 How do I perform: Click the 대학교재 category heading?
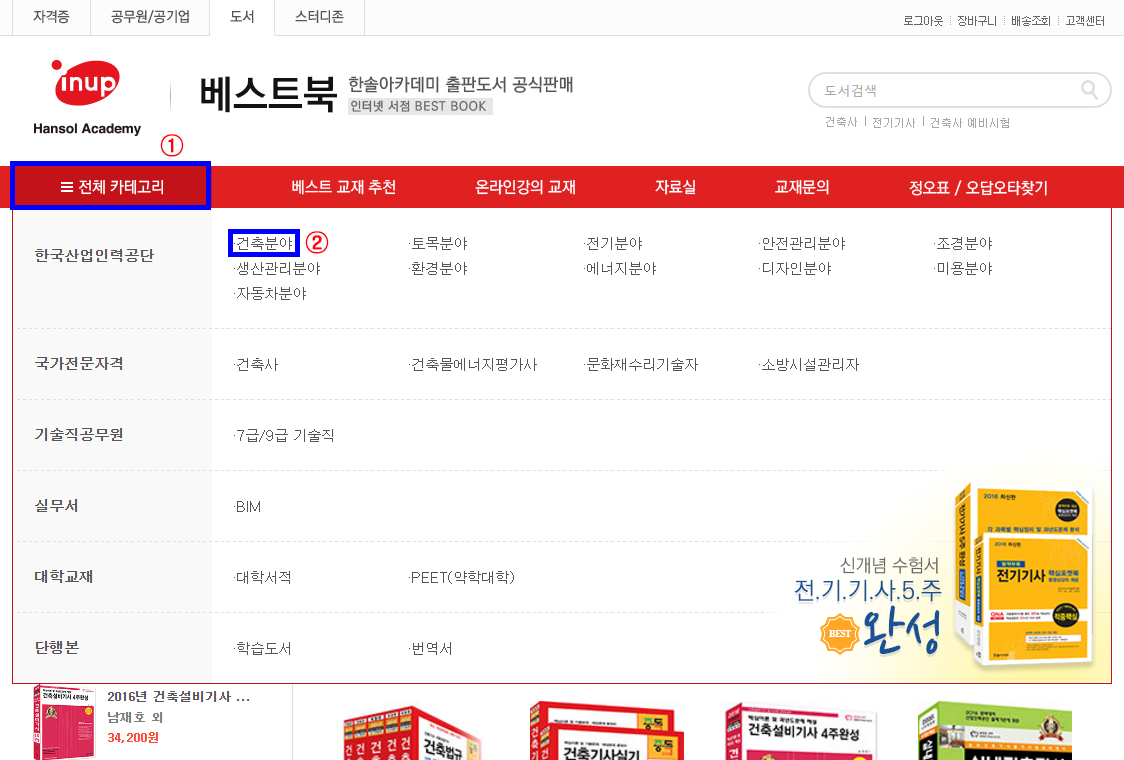(x=64, y=576)
